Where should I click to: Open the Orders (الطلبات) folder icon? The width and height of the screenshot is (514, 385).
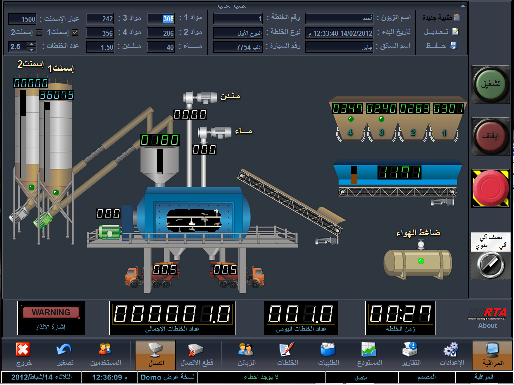(328, 355)
